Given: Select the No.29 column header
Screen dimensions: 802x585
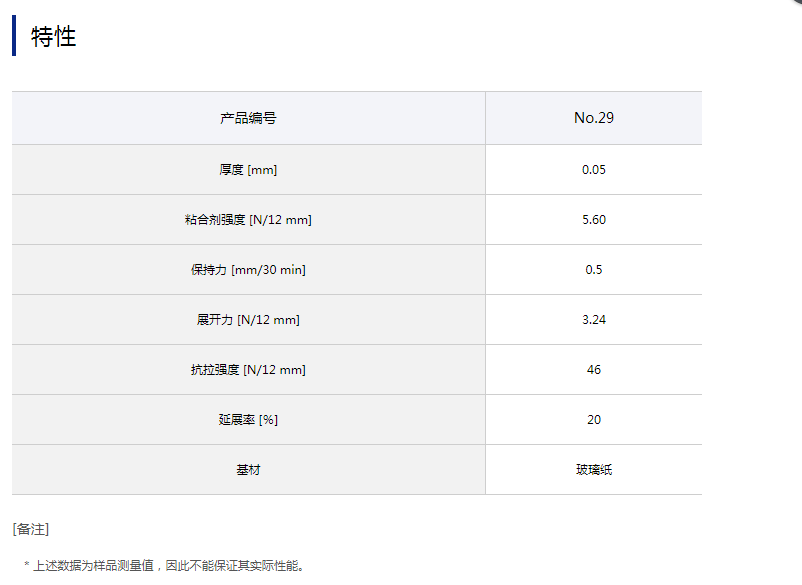Looking at the screenshot, I should (x=593, y=118).
